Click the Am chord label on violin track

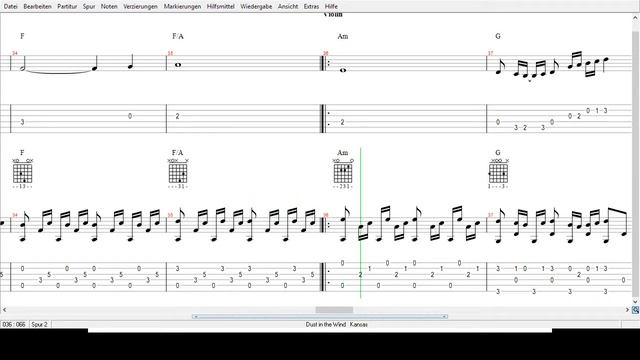coord(343,36)
